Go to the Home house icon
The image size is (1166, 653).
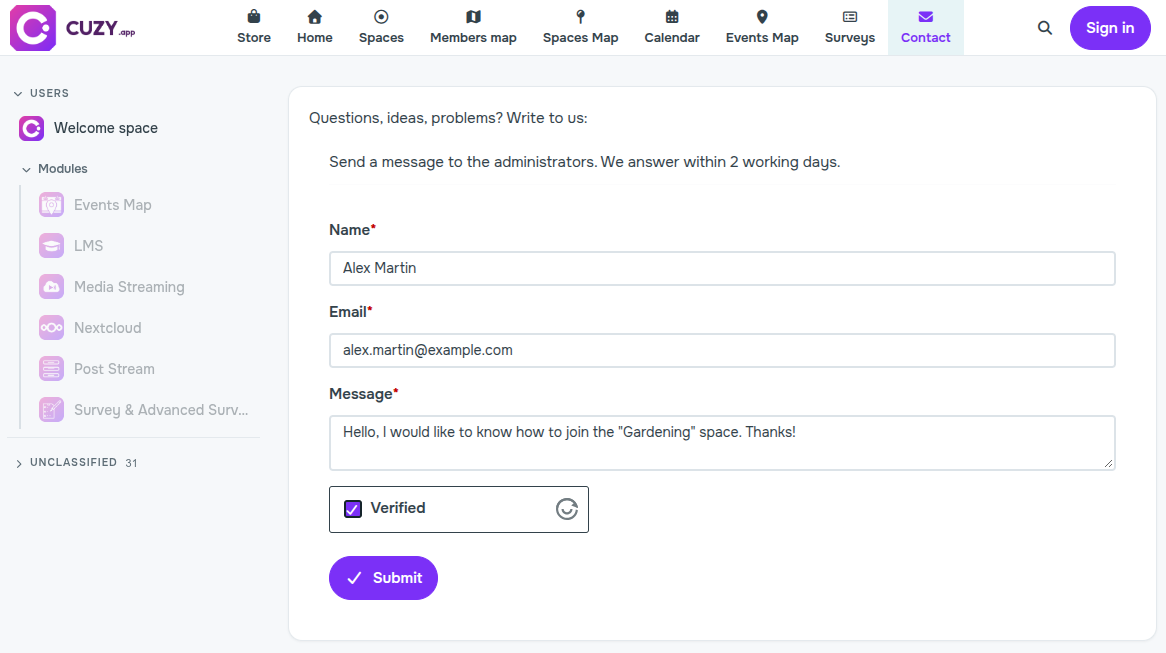315,16
